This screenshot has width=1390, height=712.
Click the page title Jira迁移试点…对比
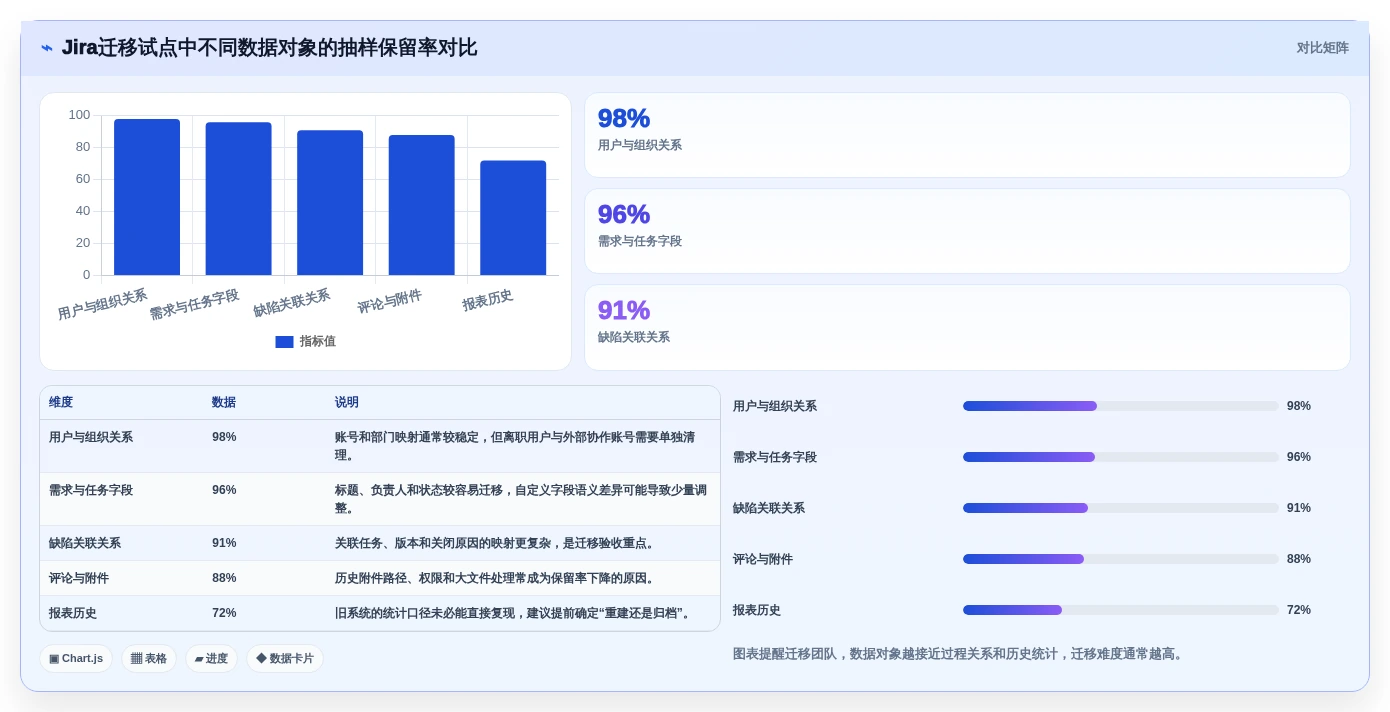(x=269, y=48)
